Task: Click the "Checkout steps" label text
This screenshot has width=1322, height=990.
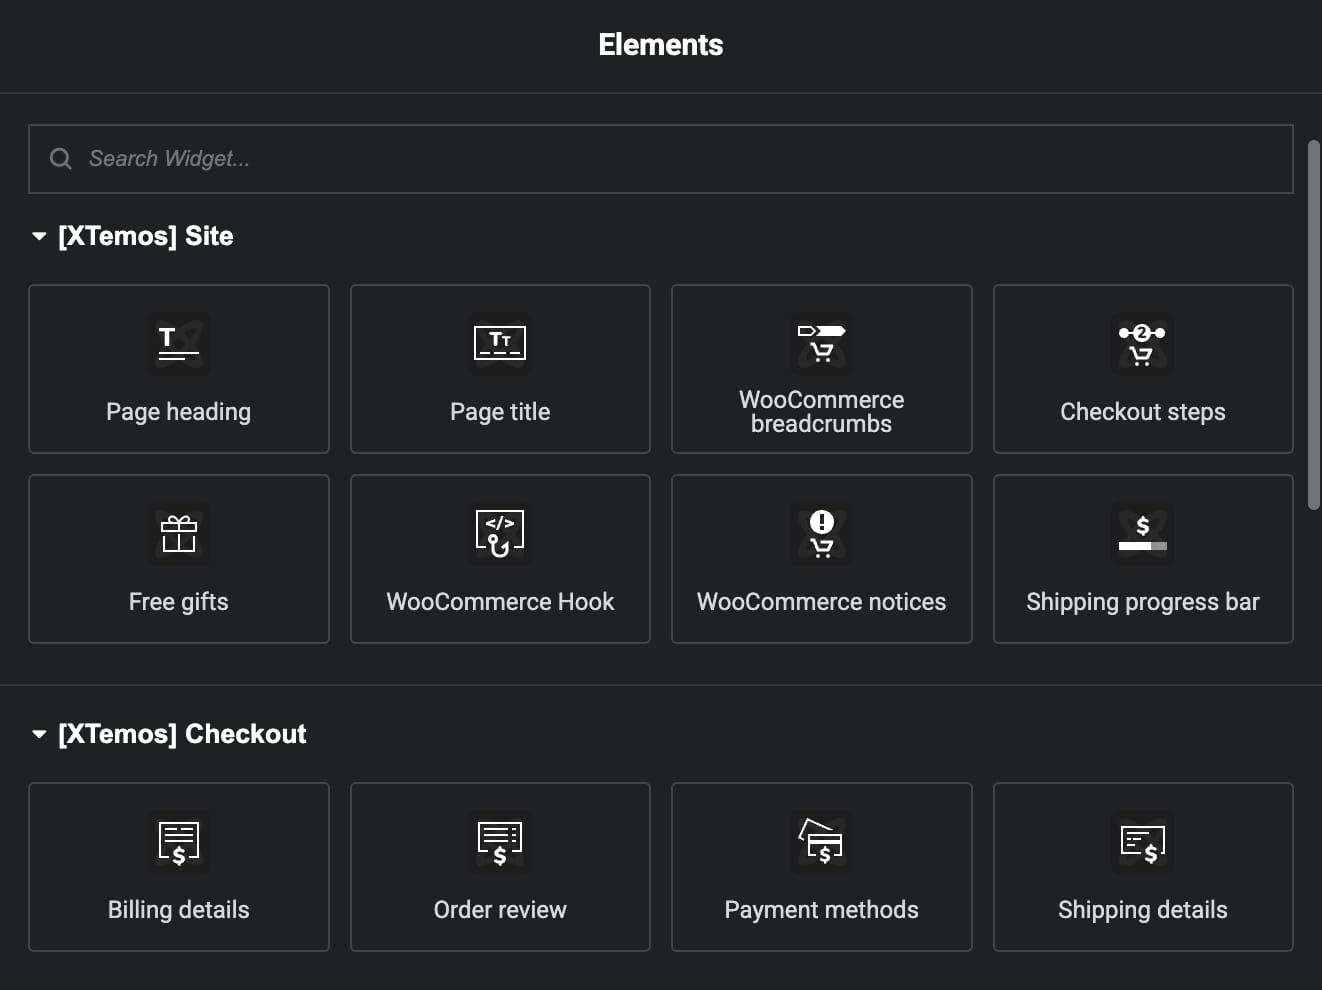Action: click(x=1143, y=412)
